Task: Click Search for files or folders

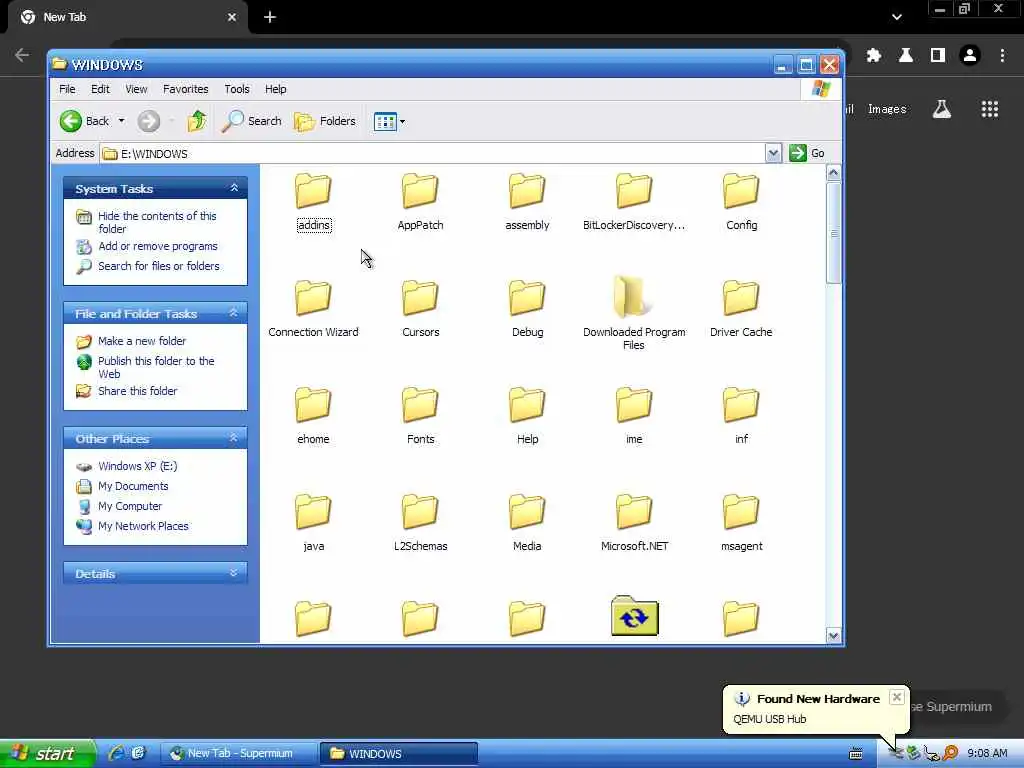Action: (x=159, y=266)
